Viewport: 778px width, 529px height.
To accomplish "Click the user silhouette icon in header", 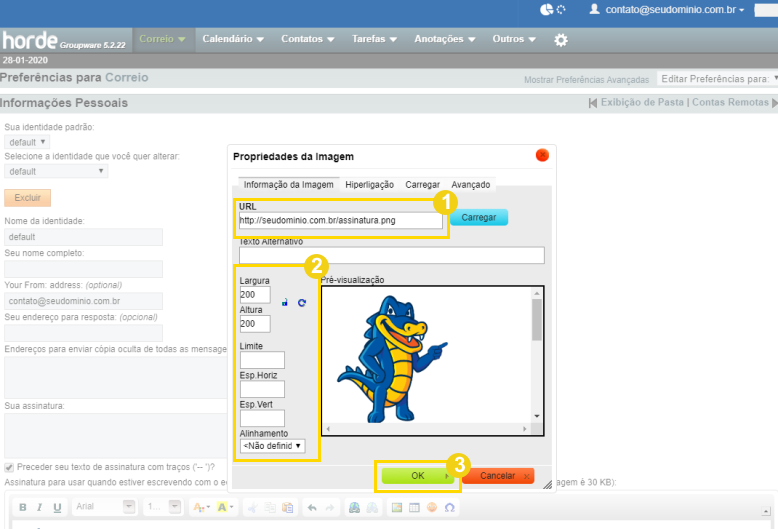I will click(x=594, y=9).
